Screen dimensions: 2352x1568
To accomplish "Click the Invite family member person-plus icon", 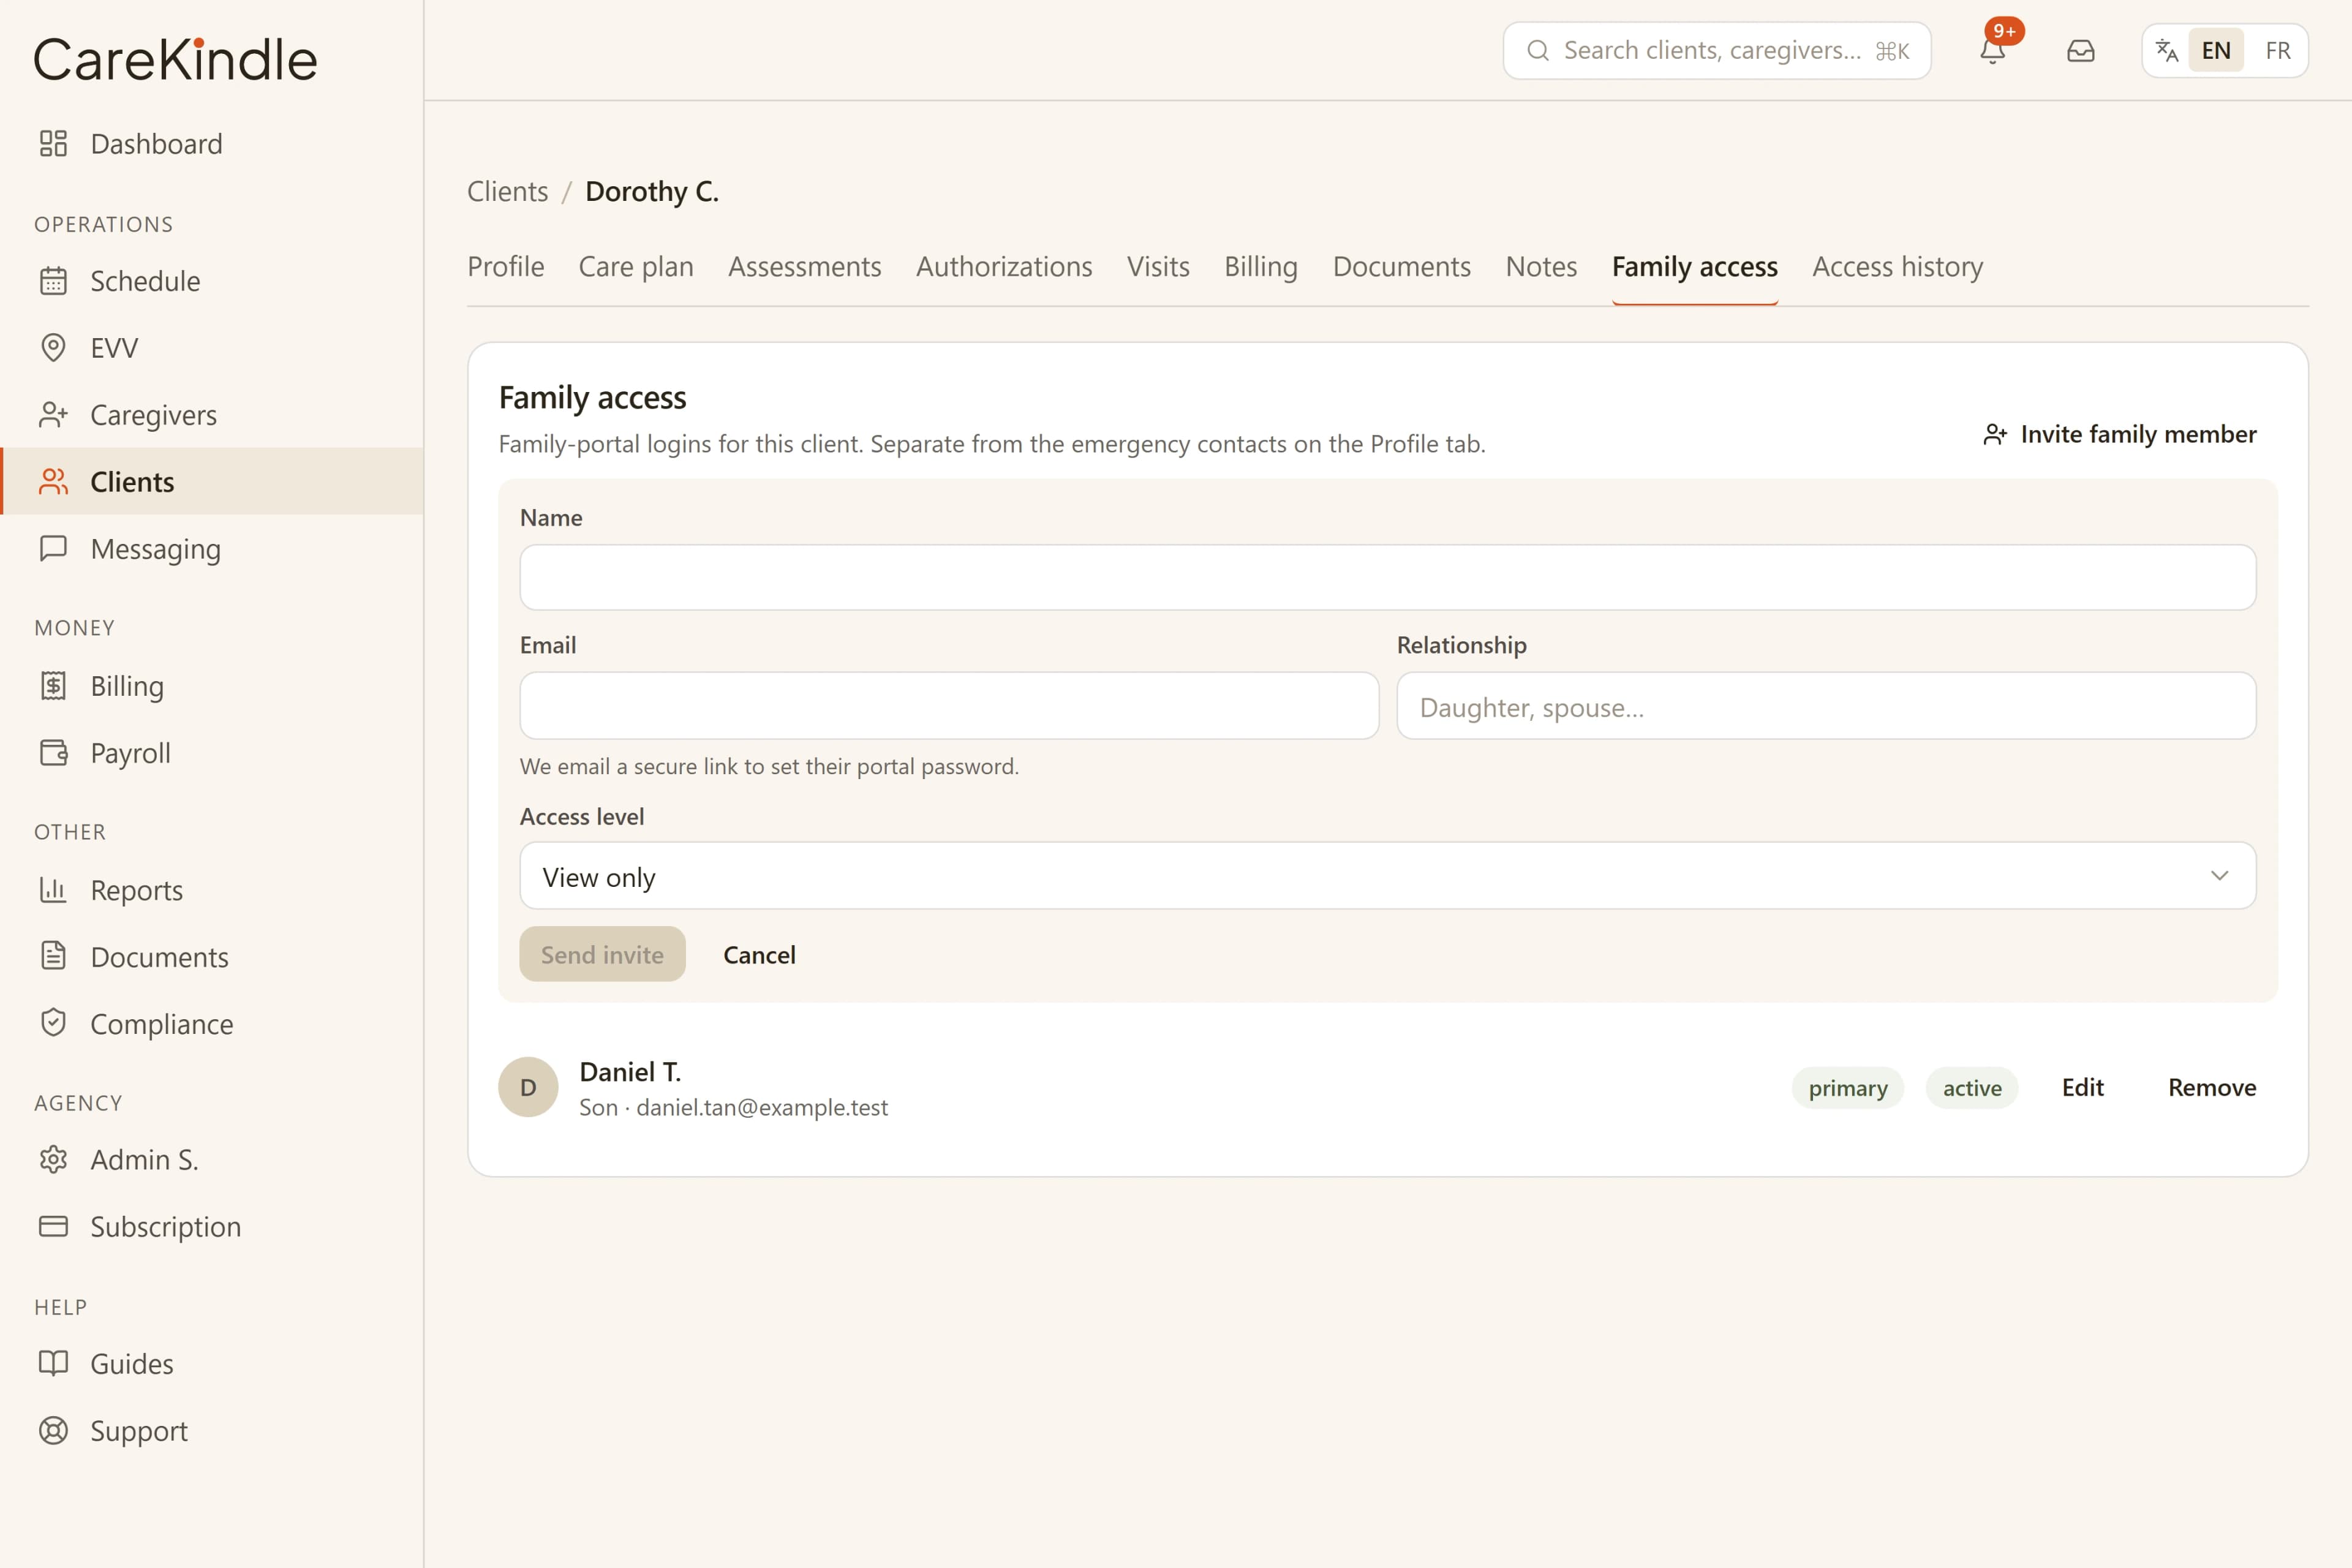I will 1995,434.
